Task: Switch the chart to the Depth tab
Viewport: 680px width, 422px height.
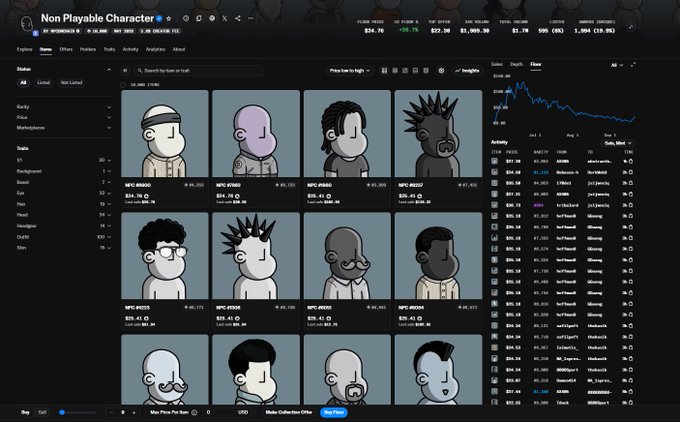Action: pyautogui.click(x=516, y=64)
